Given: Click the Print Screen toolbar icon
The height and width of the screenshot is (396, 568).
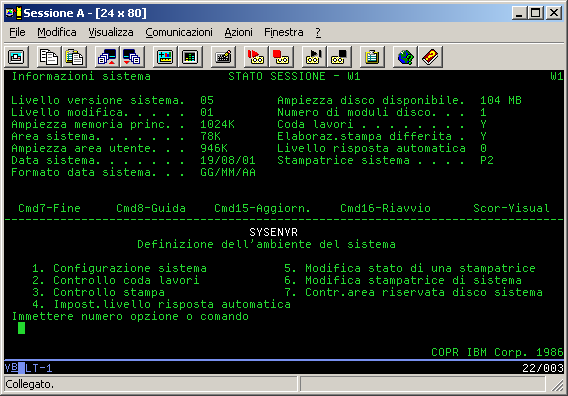Looking at the screenshot, I should pyautogui.click(x=16, y=57).
